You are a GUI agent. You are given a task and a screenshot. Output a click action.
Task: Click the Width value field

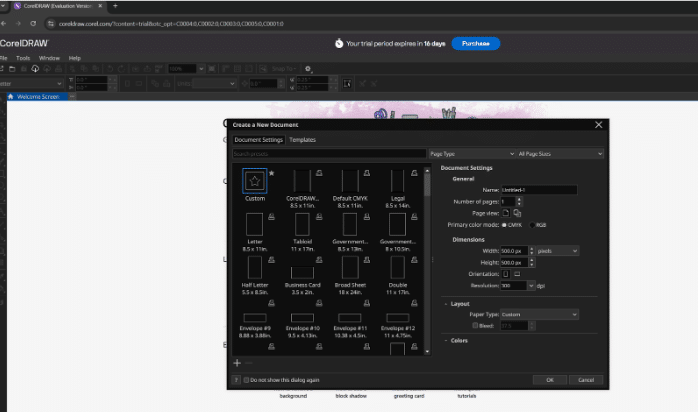coord(514,251)
